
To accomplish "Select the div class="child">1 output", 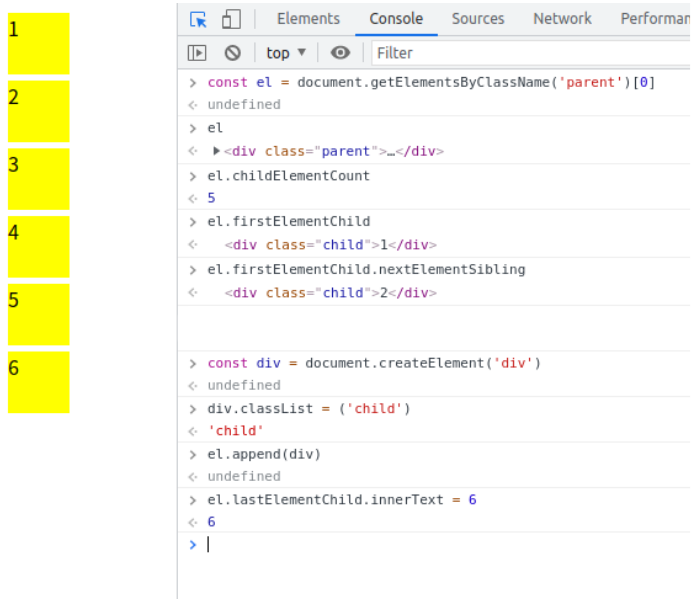I will click(330, 245).
